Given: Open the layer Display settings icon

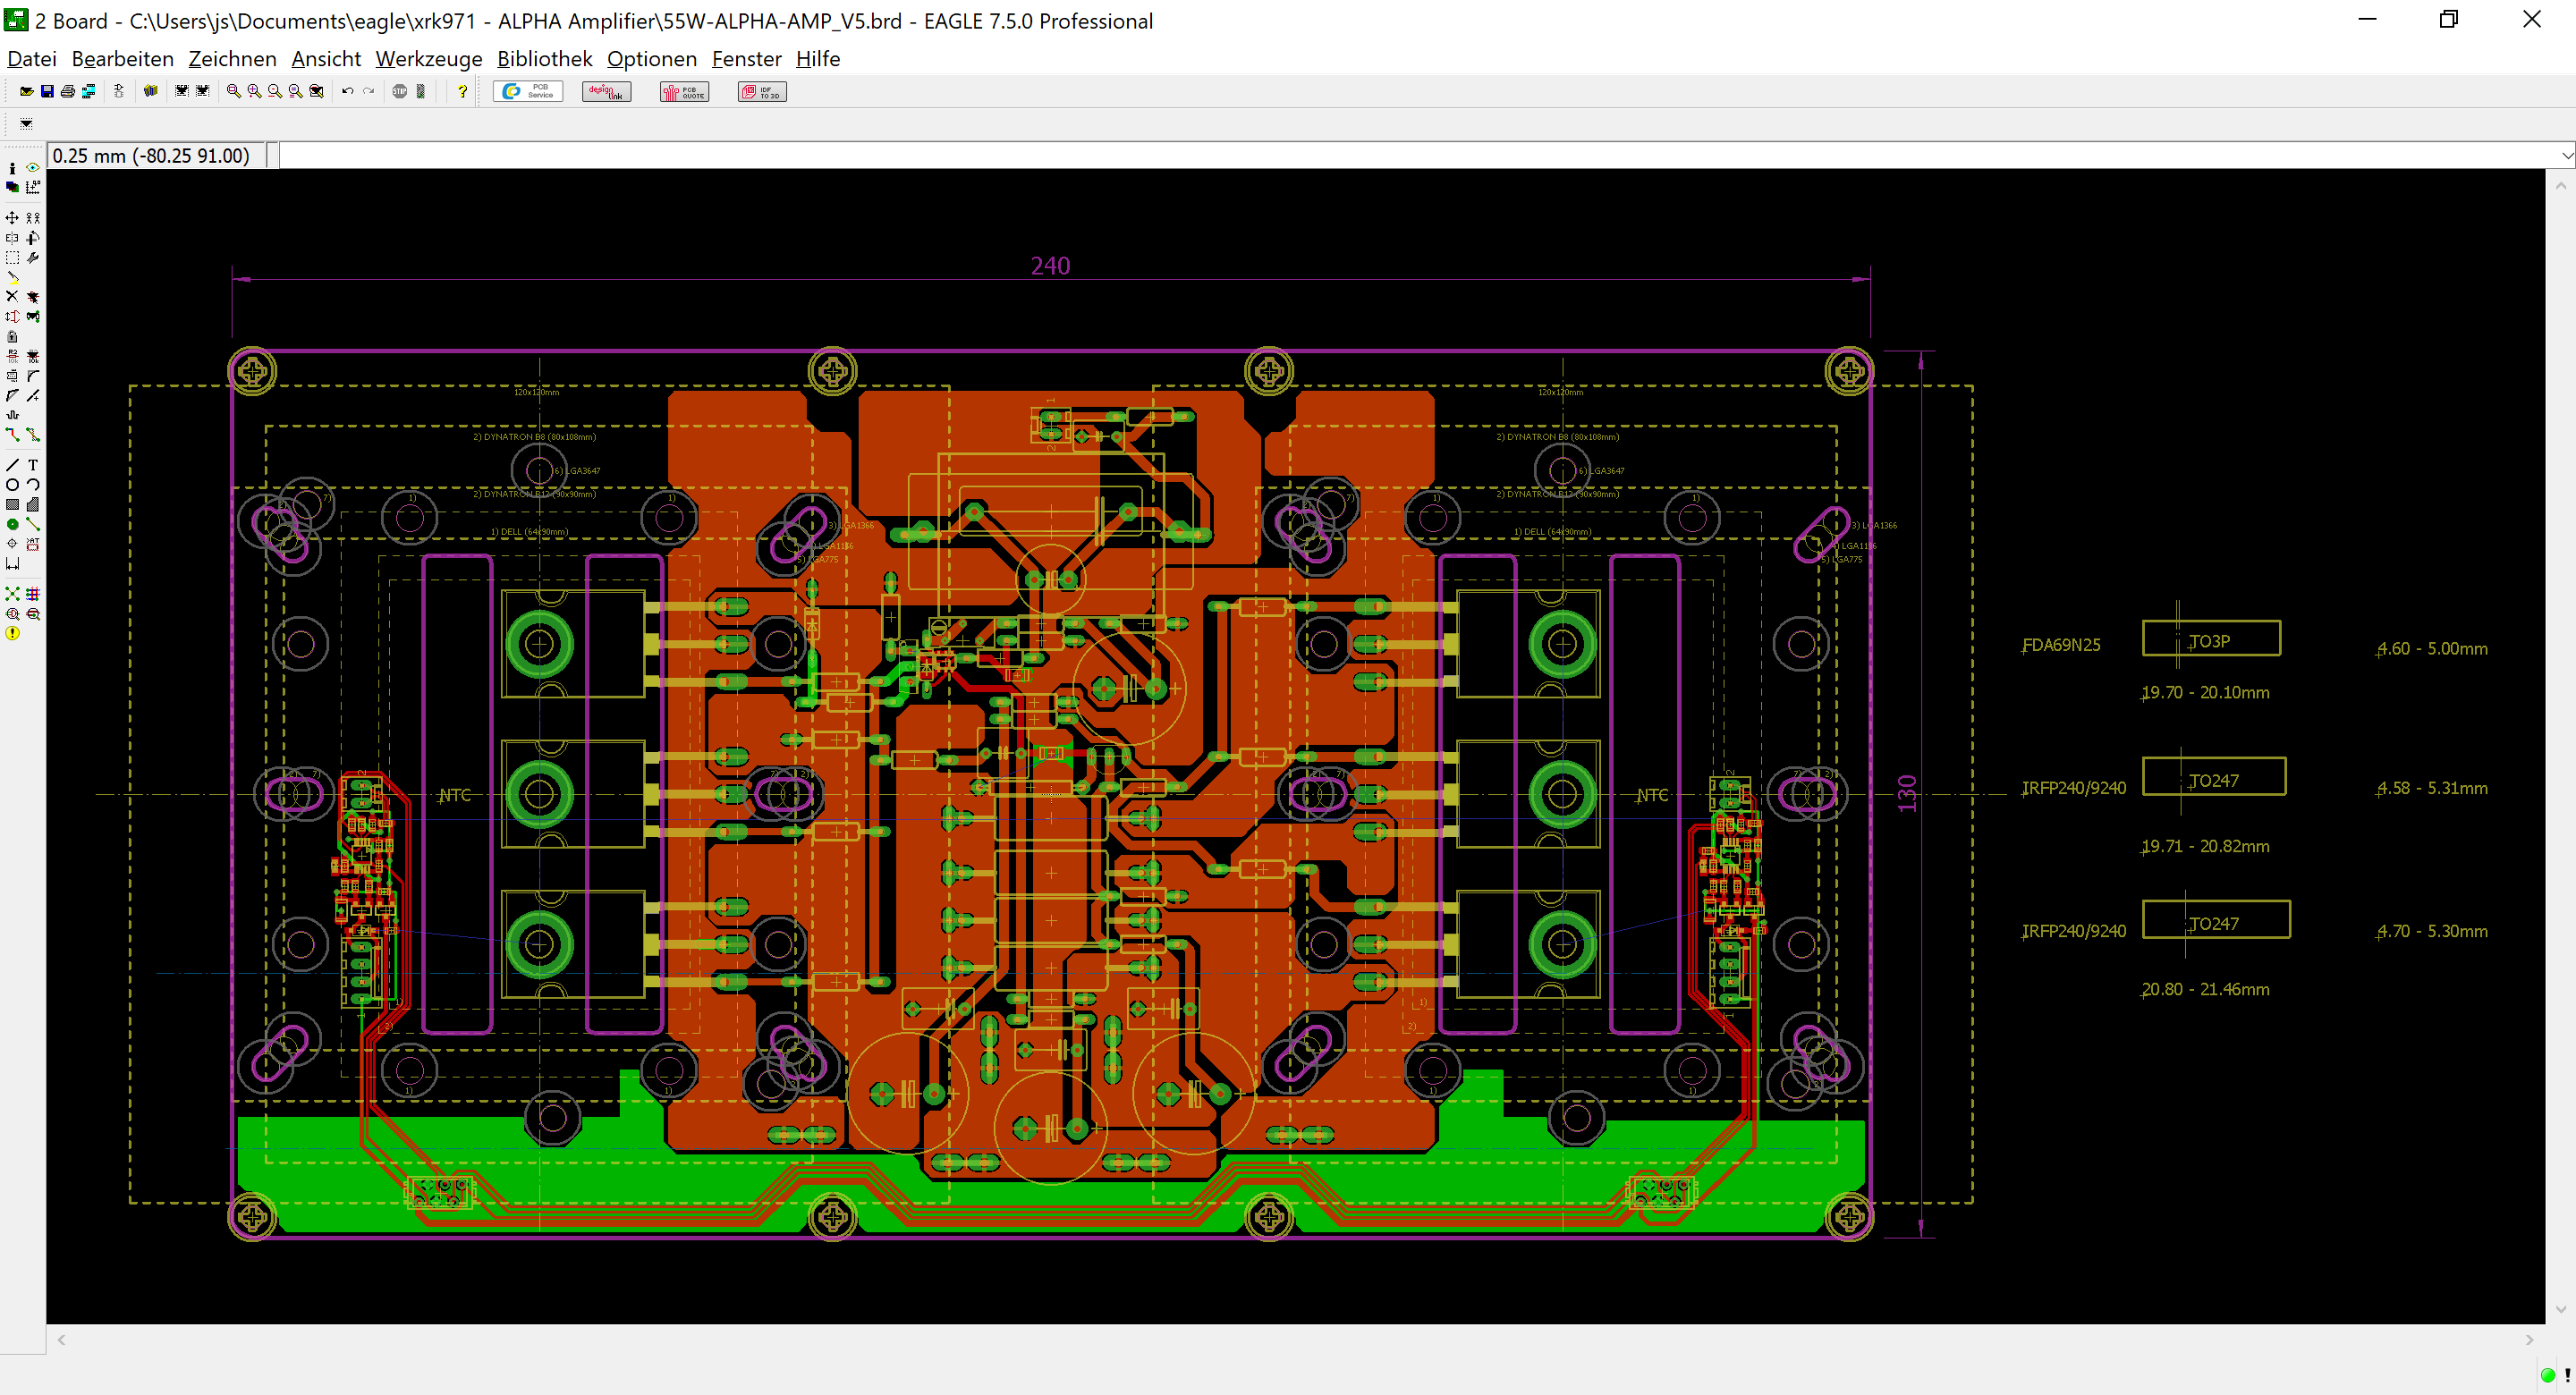Looking at the screenshot, I should [x=12, y=187].
